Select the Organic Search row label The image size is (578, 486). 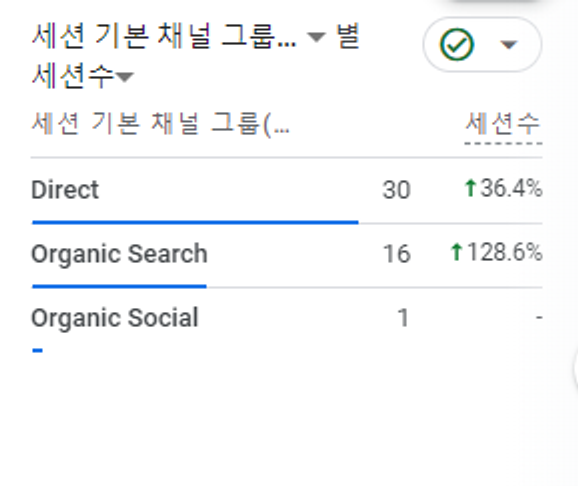click(119, 254)
